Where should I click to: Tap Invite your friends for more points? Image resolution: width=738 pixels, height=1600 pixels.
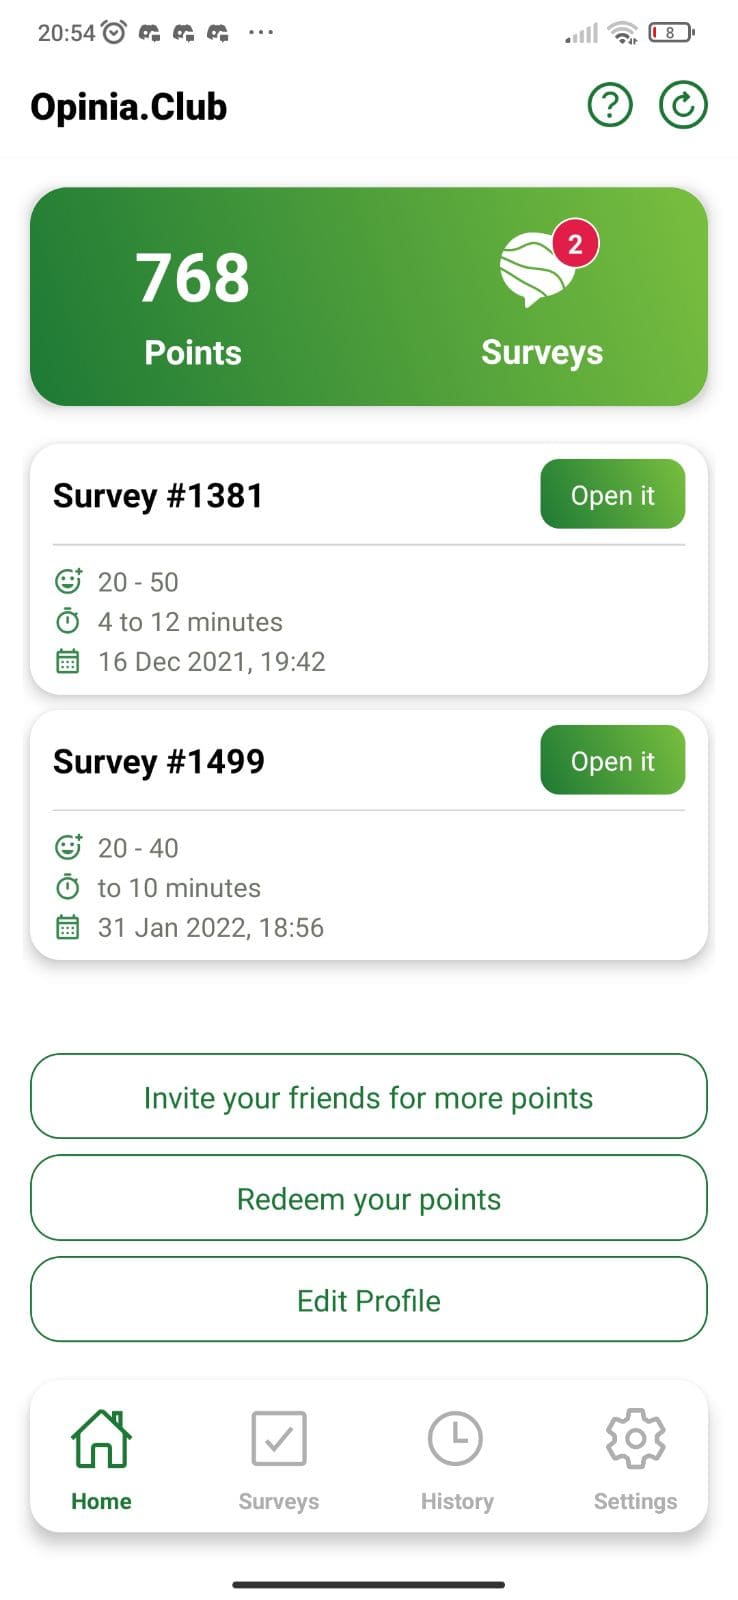pyautogui.click(x=369, y=1097)
